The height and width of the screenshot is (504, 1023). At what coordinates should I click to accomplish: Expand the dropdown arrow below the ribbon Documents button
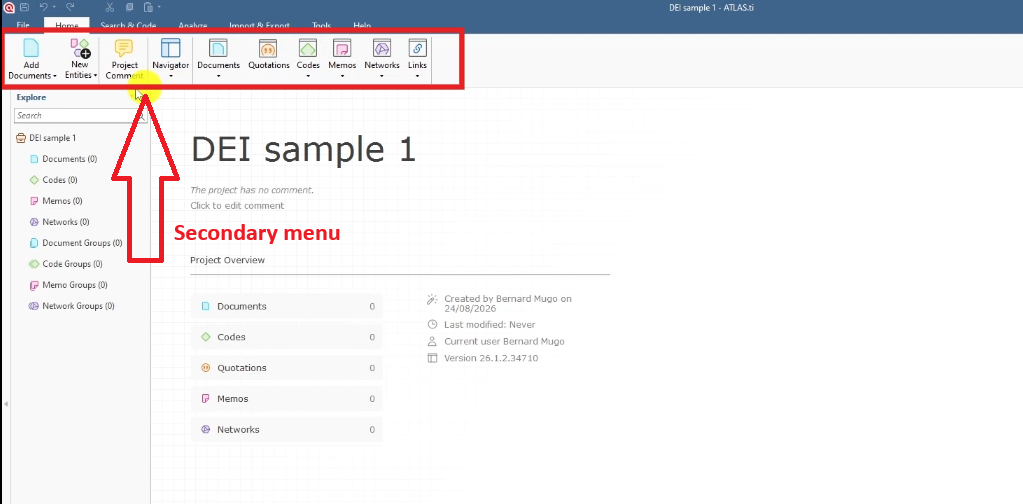click(219, 76)
